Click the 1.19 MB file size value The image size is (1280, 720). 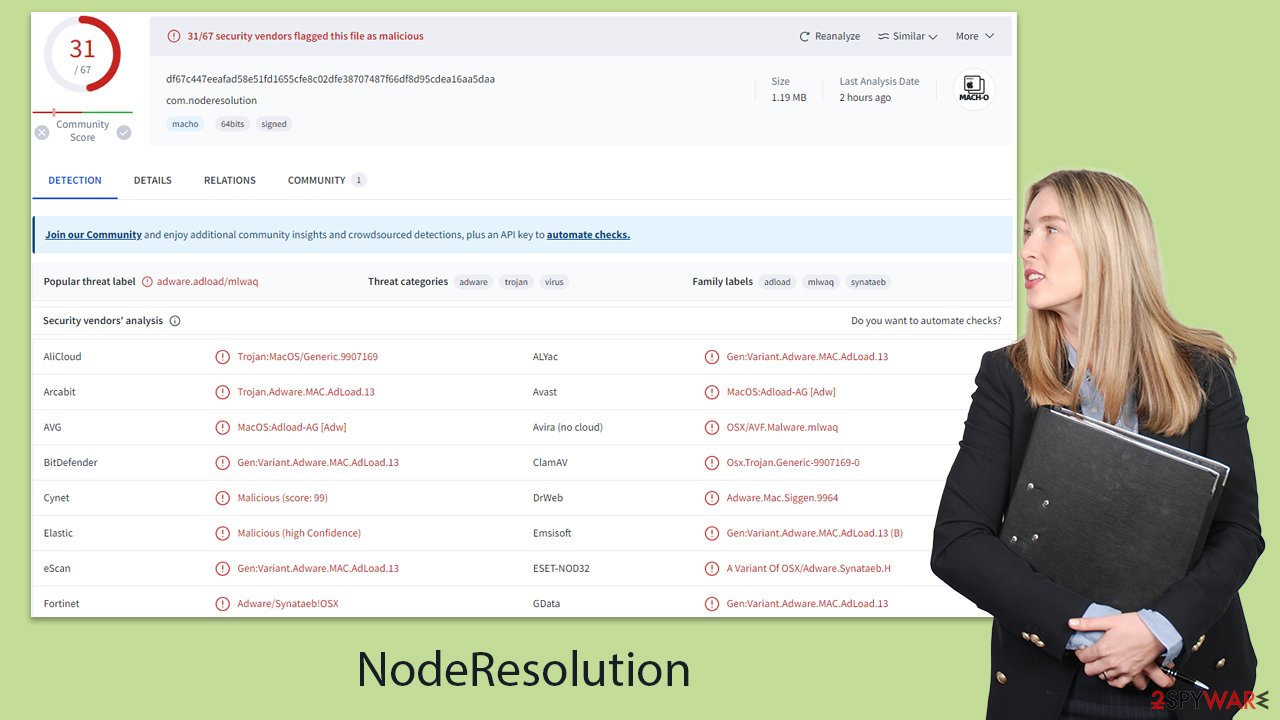coord(788,98)
